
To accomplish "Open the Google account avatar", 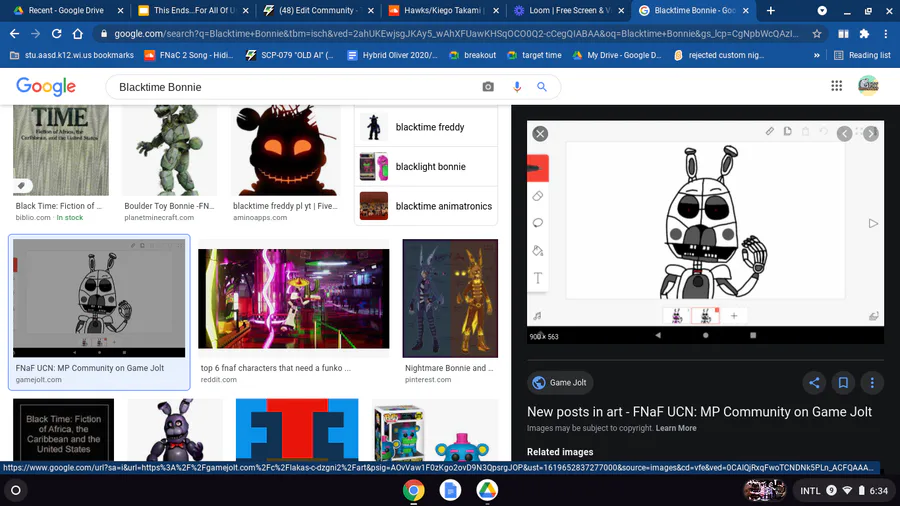I will (868, 86).
